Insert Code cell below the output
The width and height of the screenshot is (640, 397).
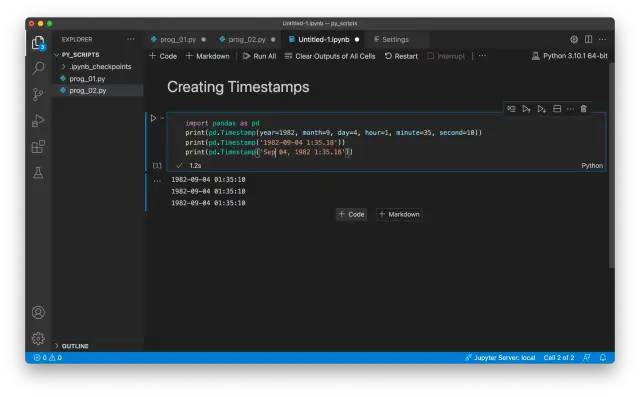pyautogui.click(x=351, y=214)
